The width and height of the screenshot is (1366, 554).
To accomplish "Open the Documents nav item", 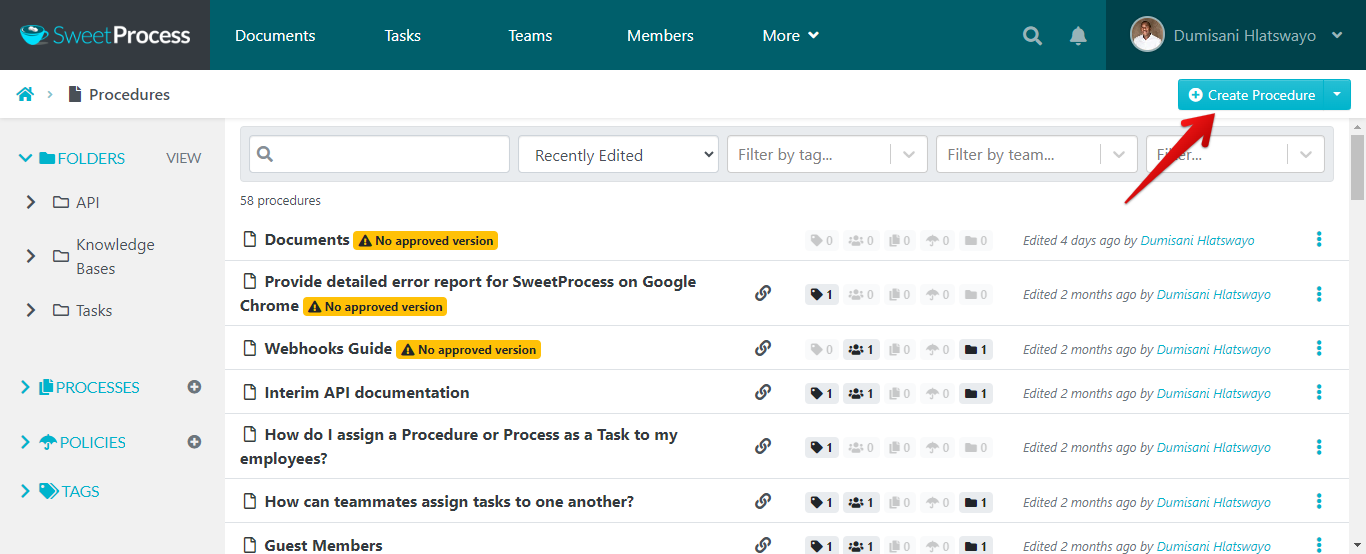I will coord(275,35).
